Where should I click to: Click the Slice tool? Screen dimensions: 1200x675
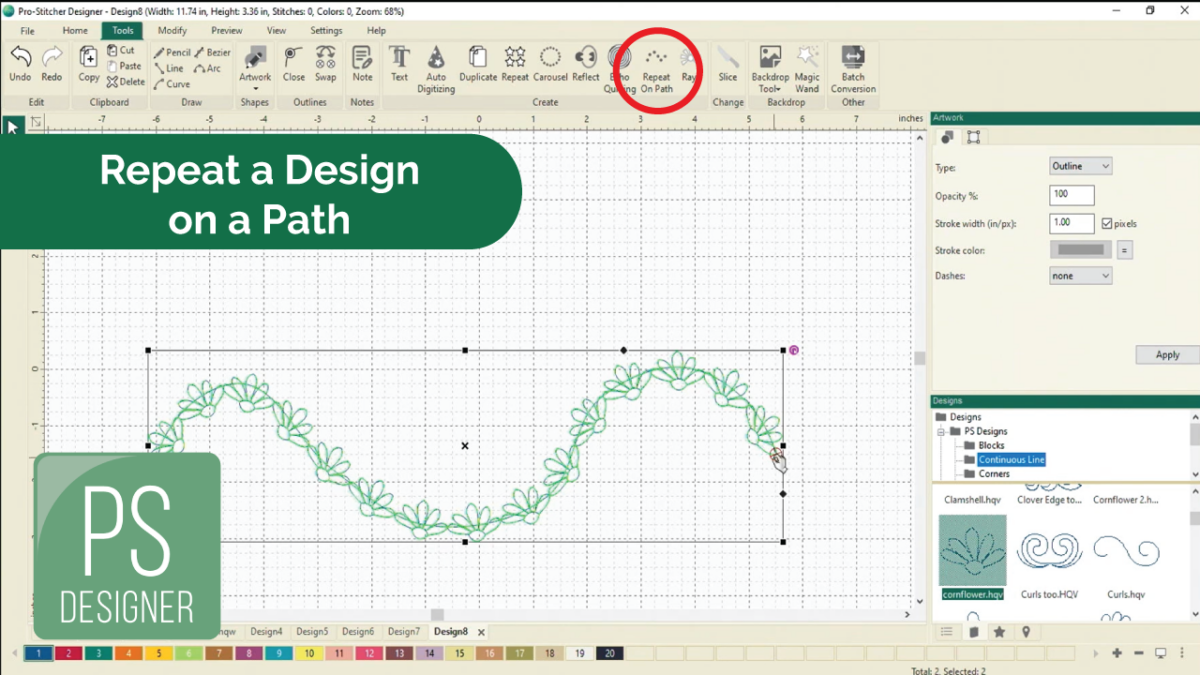click(x=728, y=63)
